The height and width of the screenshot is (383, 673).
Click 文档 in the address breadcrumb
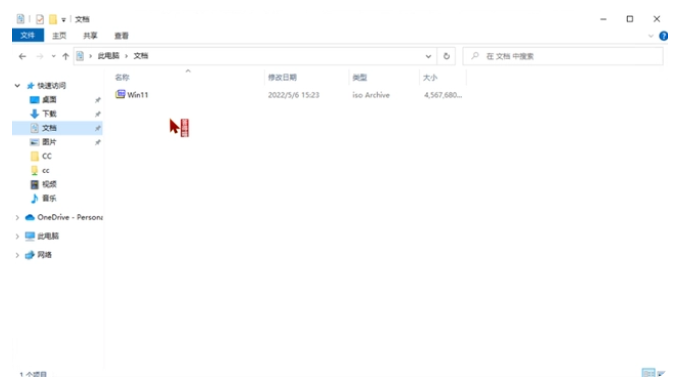[x=140, y=56]
